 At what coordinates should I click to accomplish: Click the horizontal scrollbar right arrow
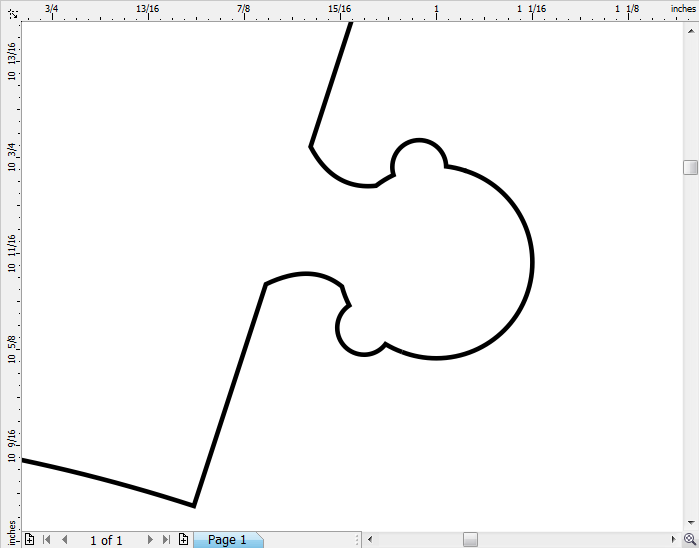coord(674,540)
